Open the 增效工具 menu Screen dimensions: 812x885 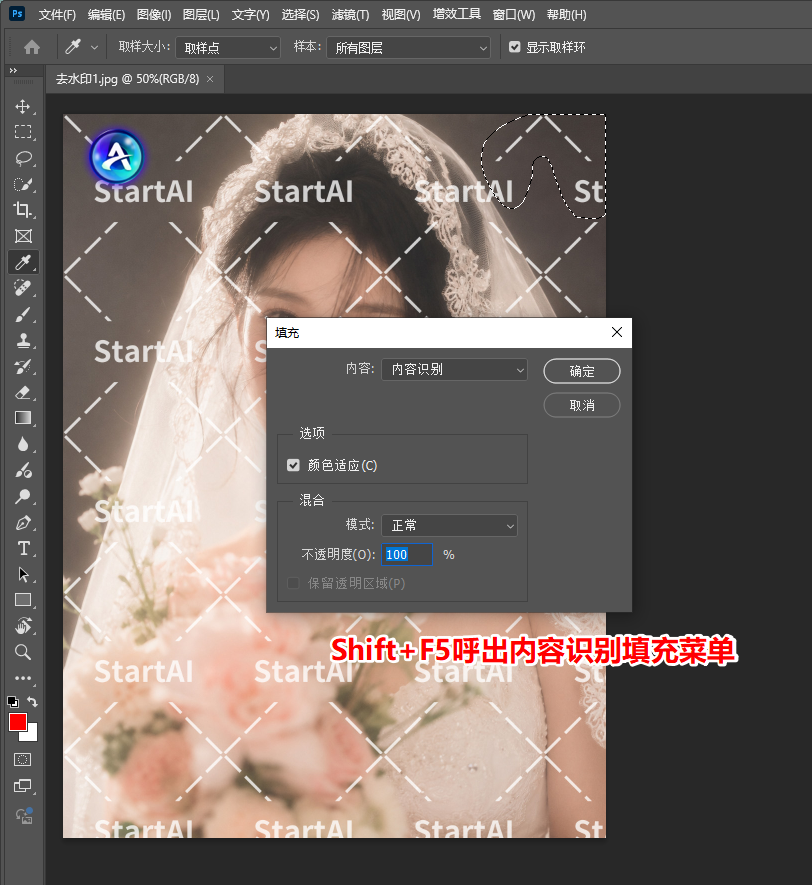pos(457,14)
